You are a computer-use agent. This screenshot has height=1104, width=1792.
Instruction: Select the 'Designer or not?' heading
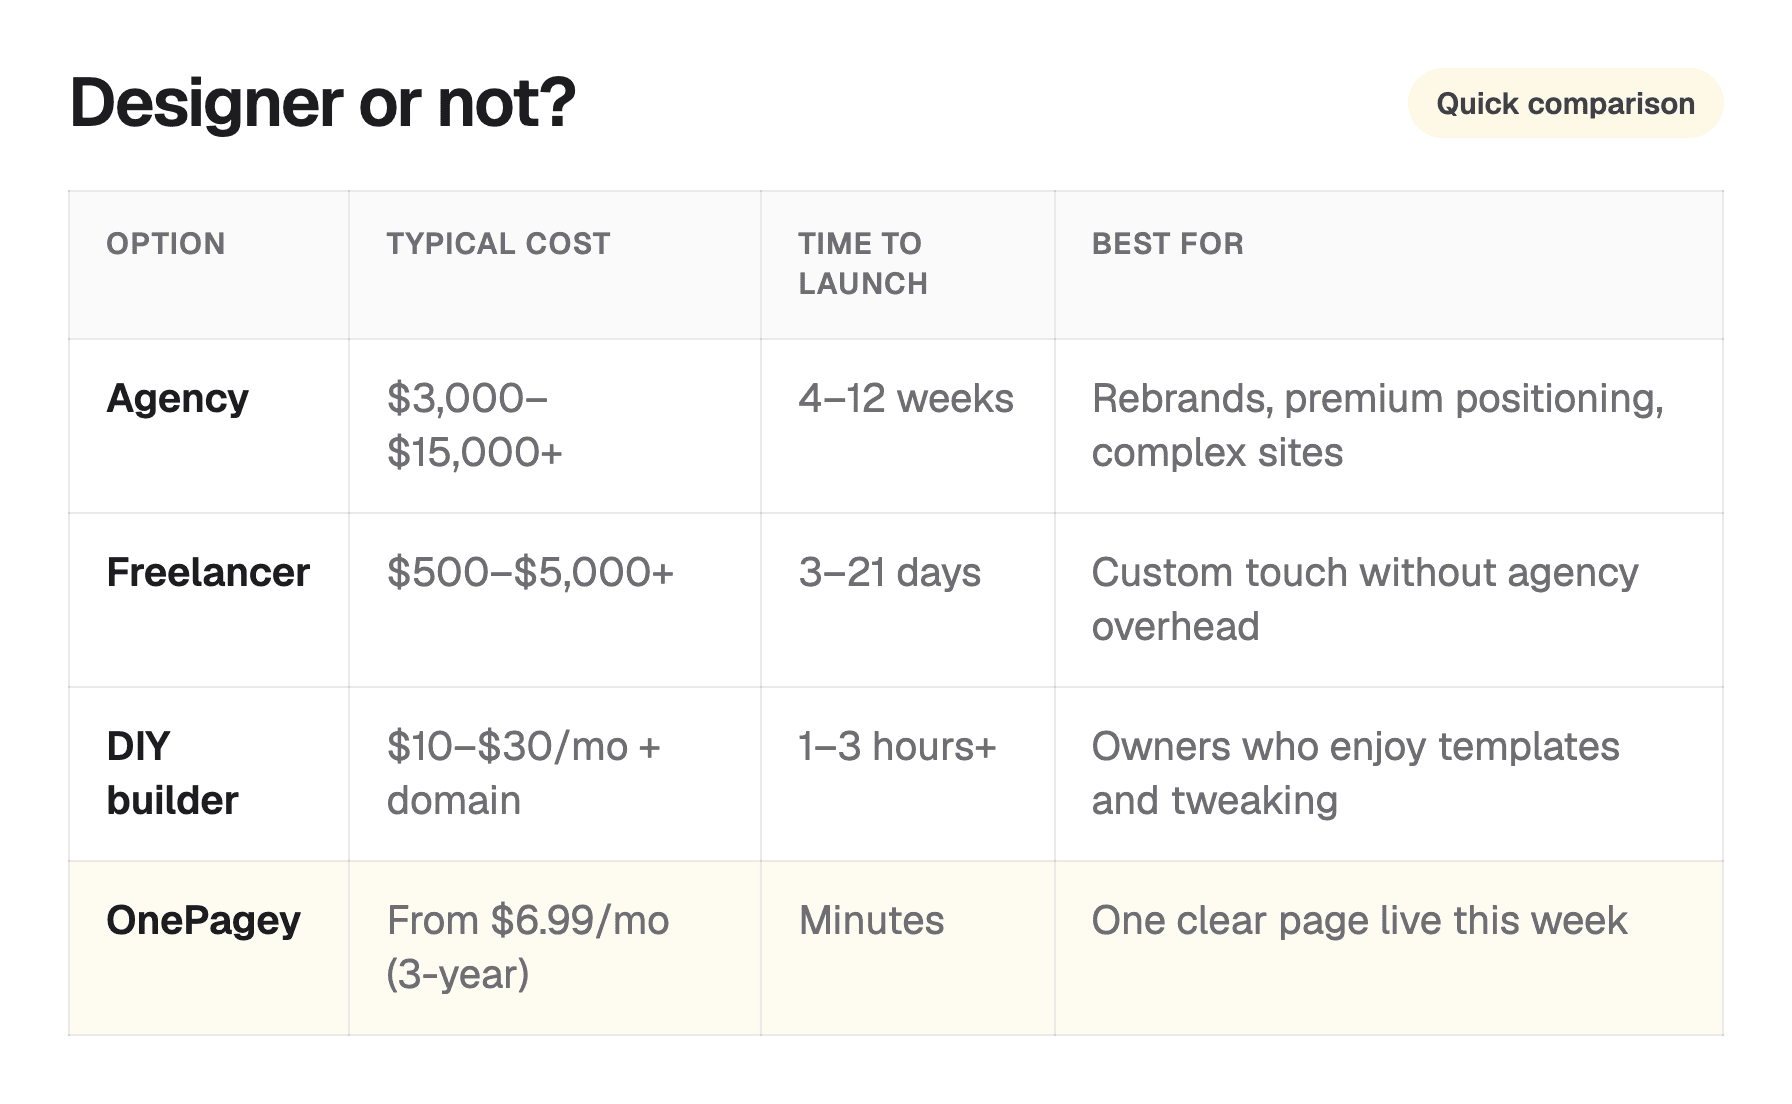323,102
